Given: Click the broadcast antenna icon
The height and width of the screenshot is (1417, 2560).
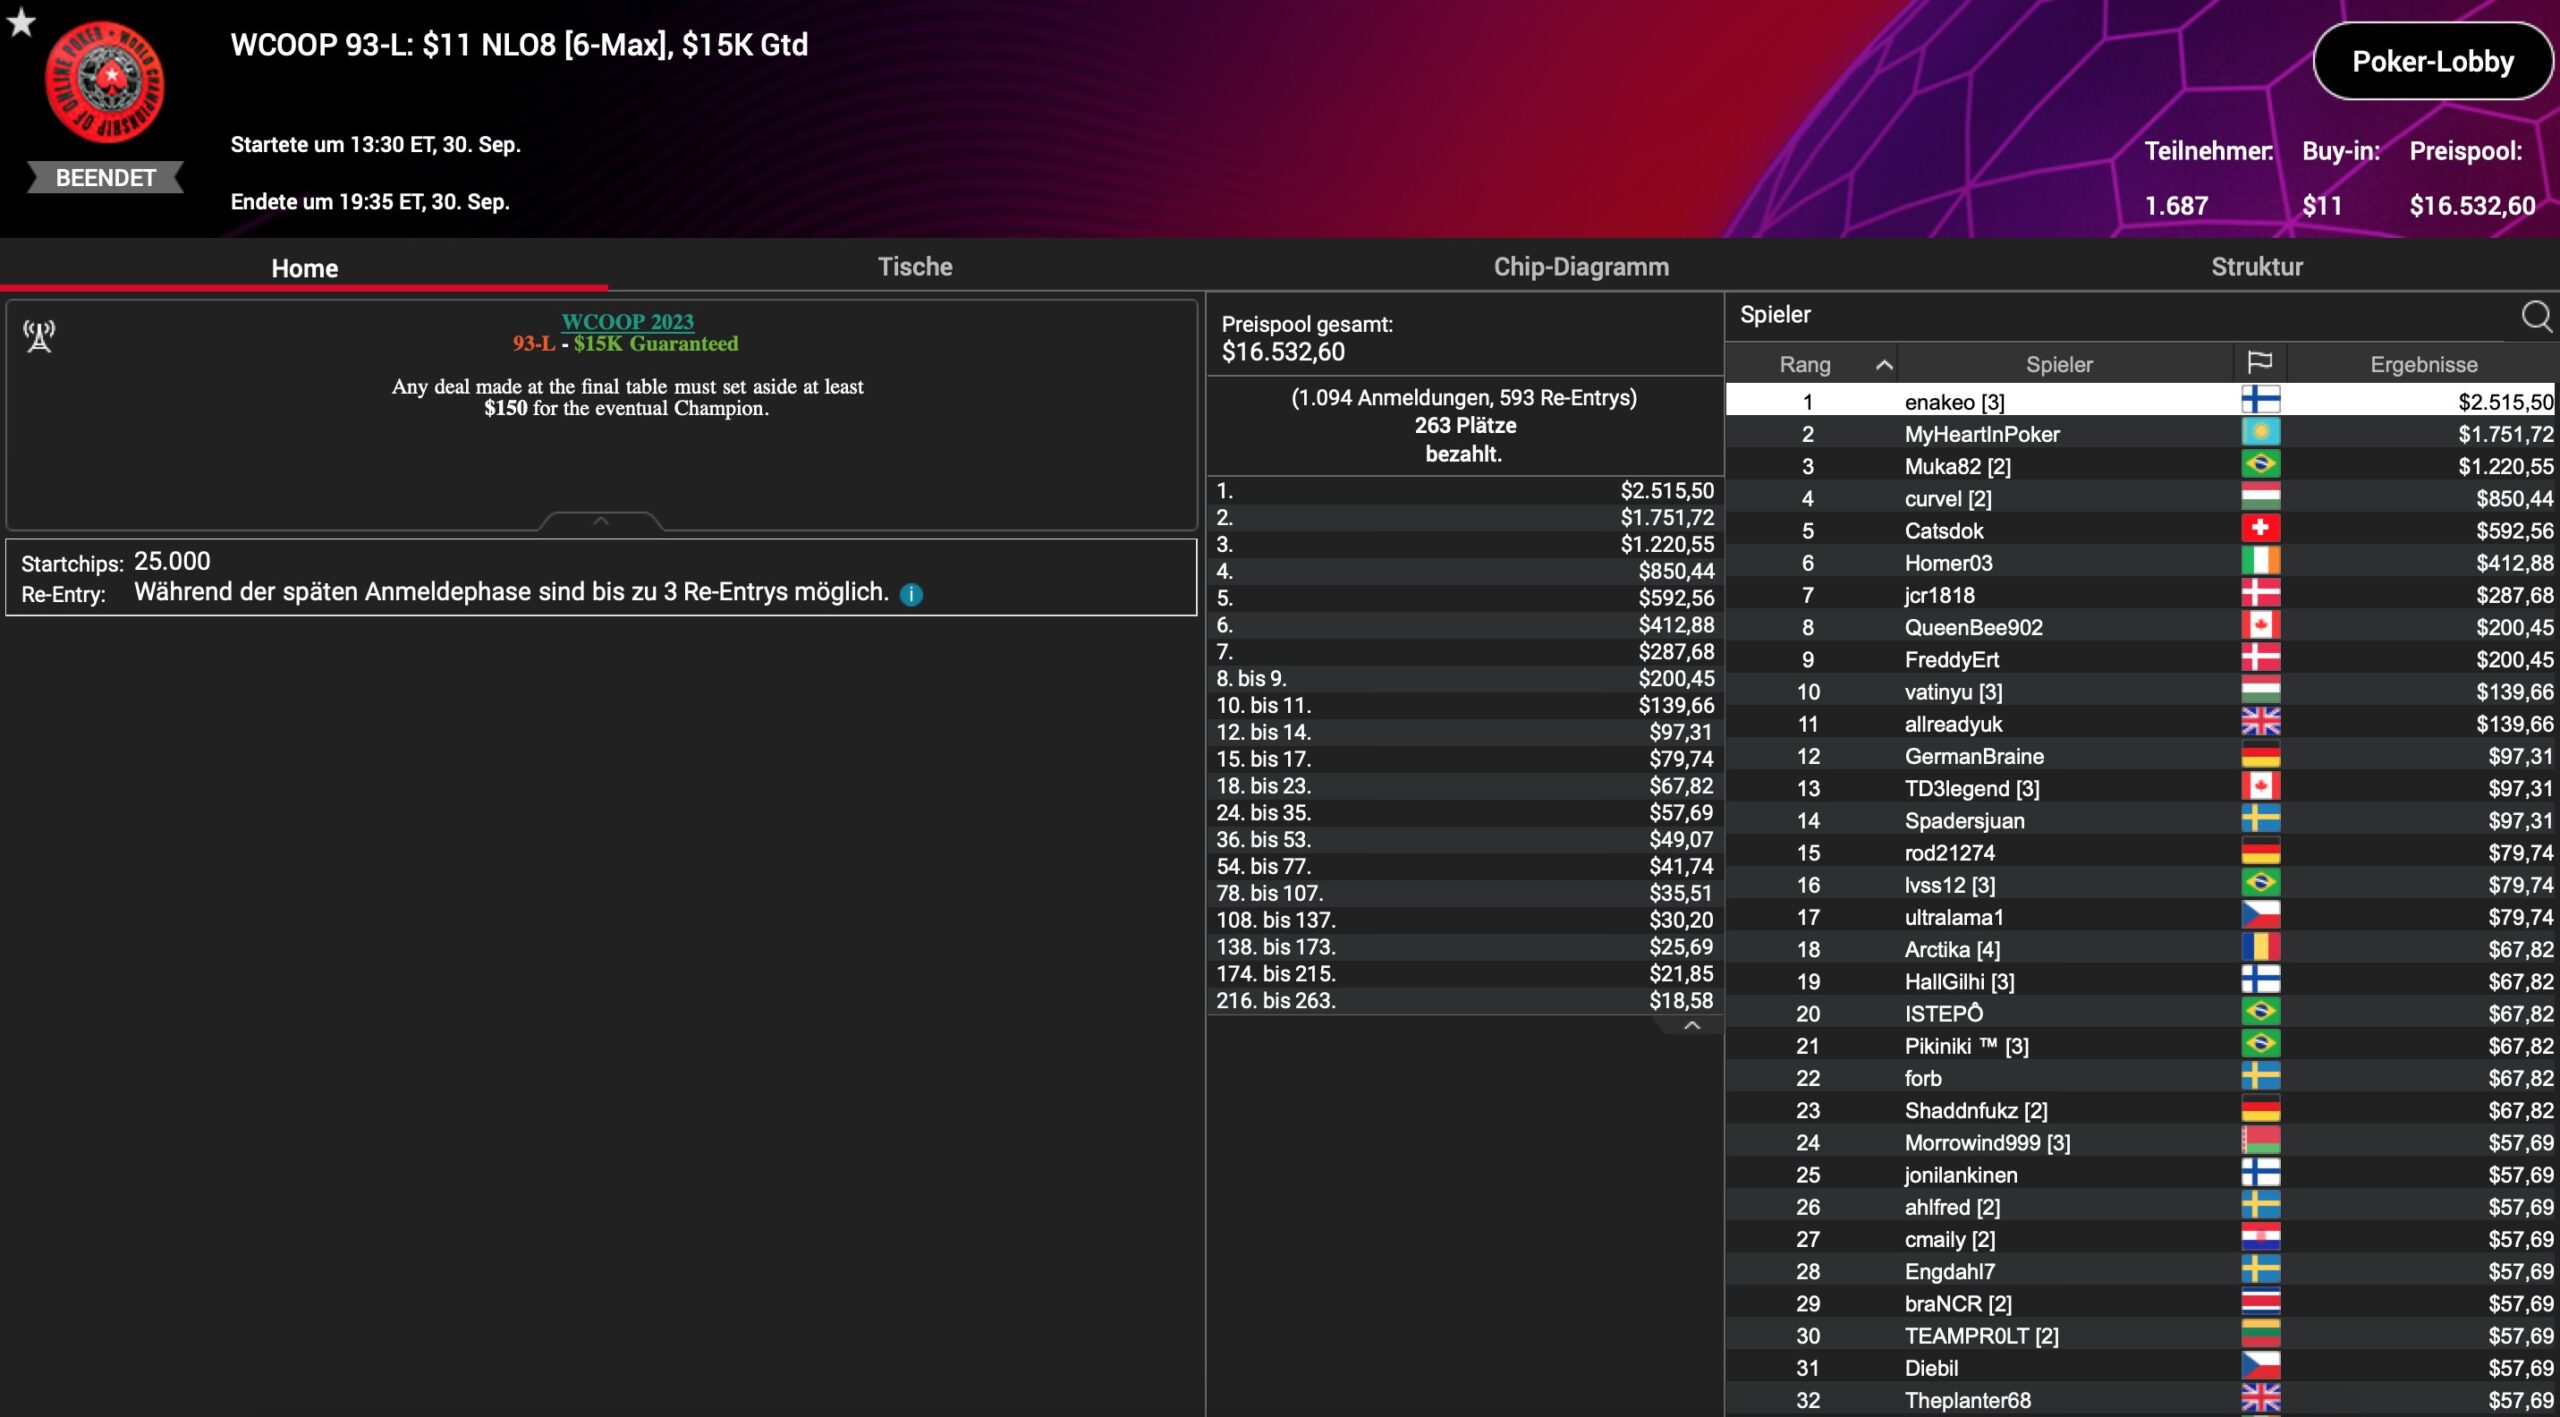Looking at the screenshot, I should (x=39, y=336).
